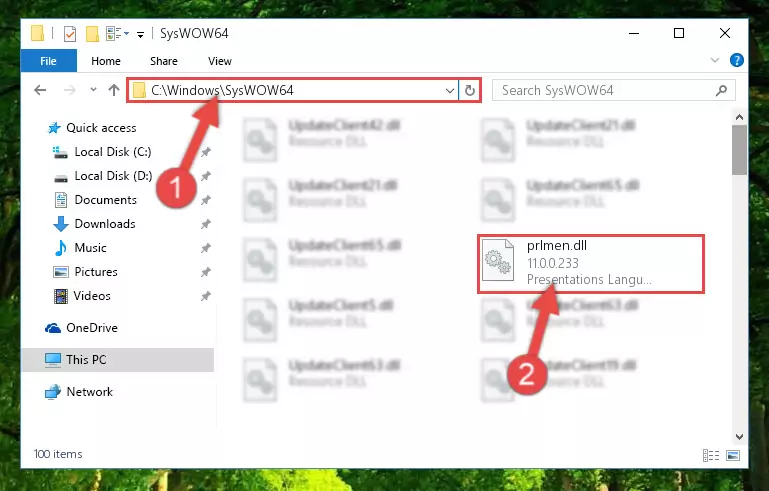Click the Downloads blue arrow icon

tap(60, 224)
